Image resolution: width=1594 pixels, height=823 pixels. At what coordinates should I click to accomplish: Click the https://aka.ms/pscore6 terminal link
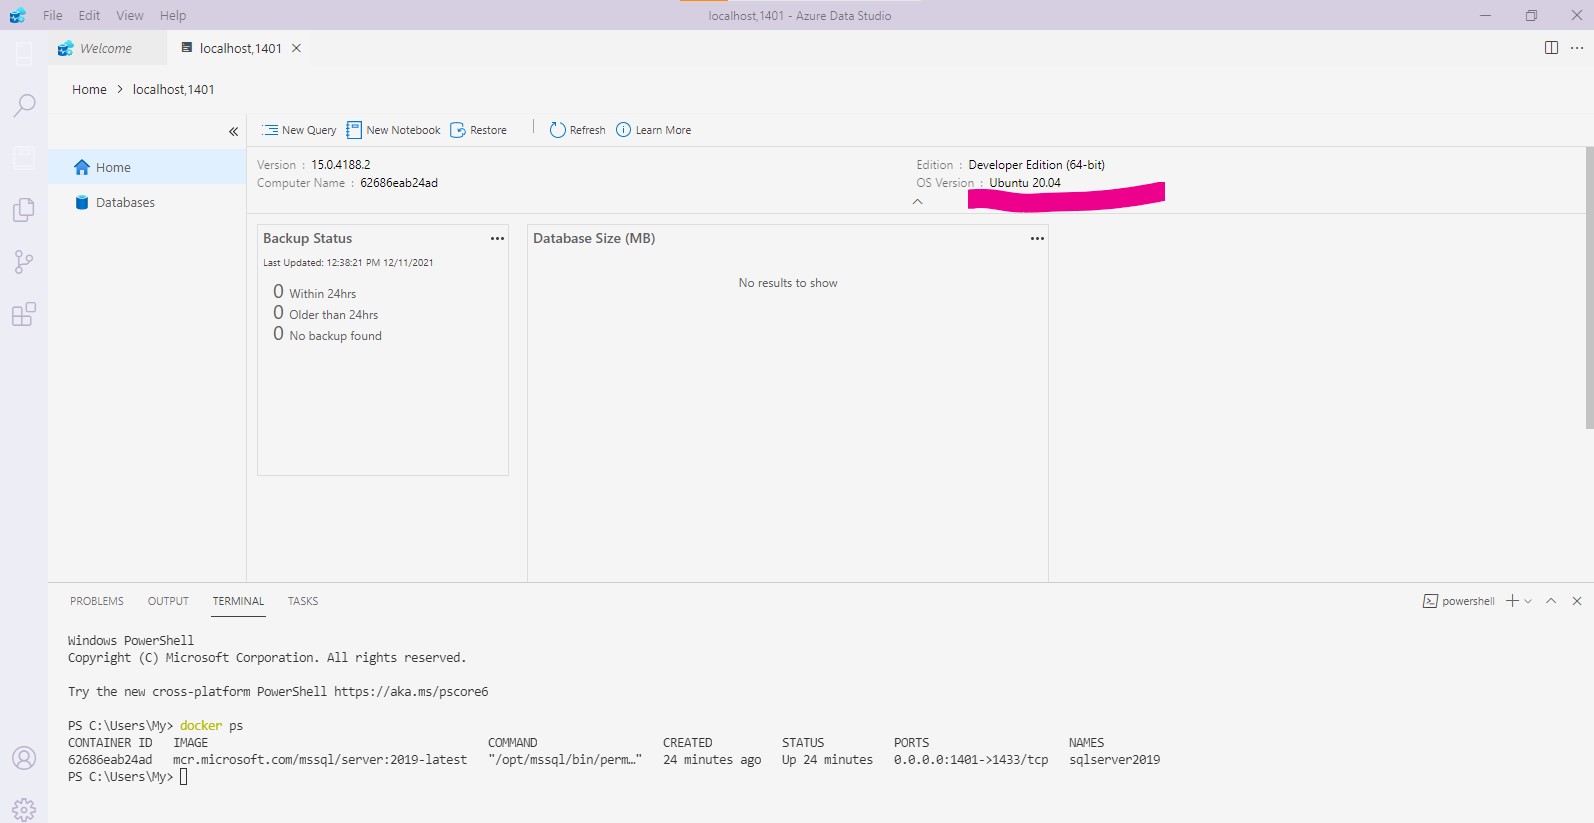click(411, 692)
